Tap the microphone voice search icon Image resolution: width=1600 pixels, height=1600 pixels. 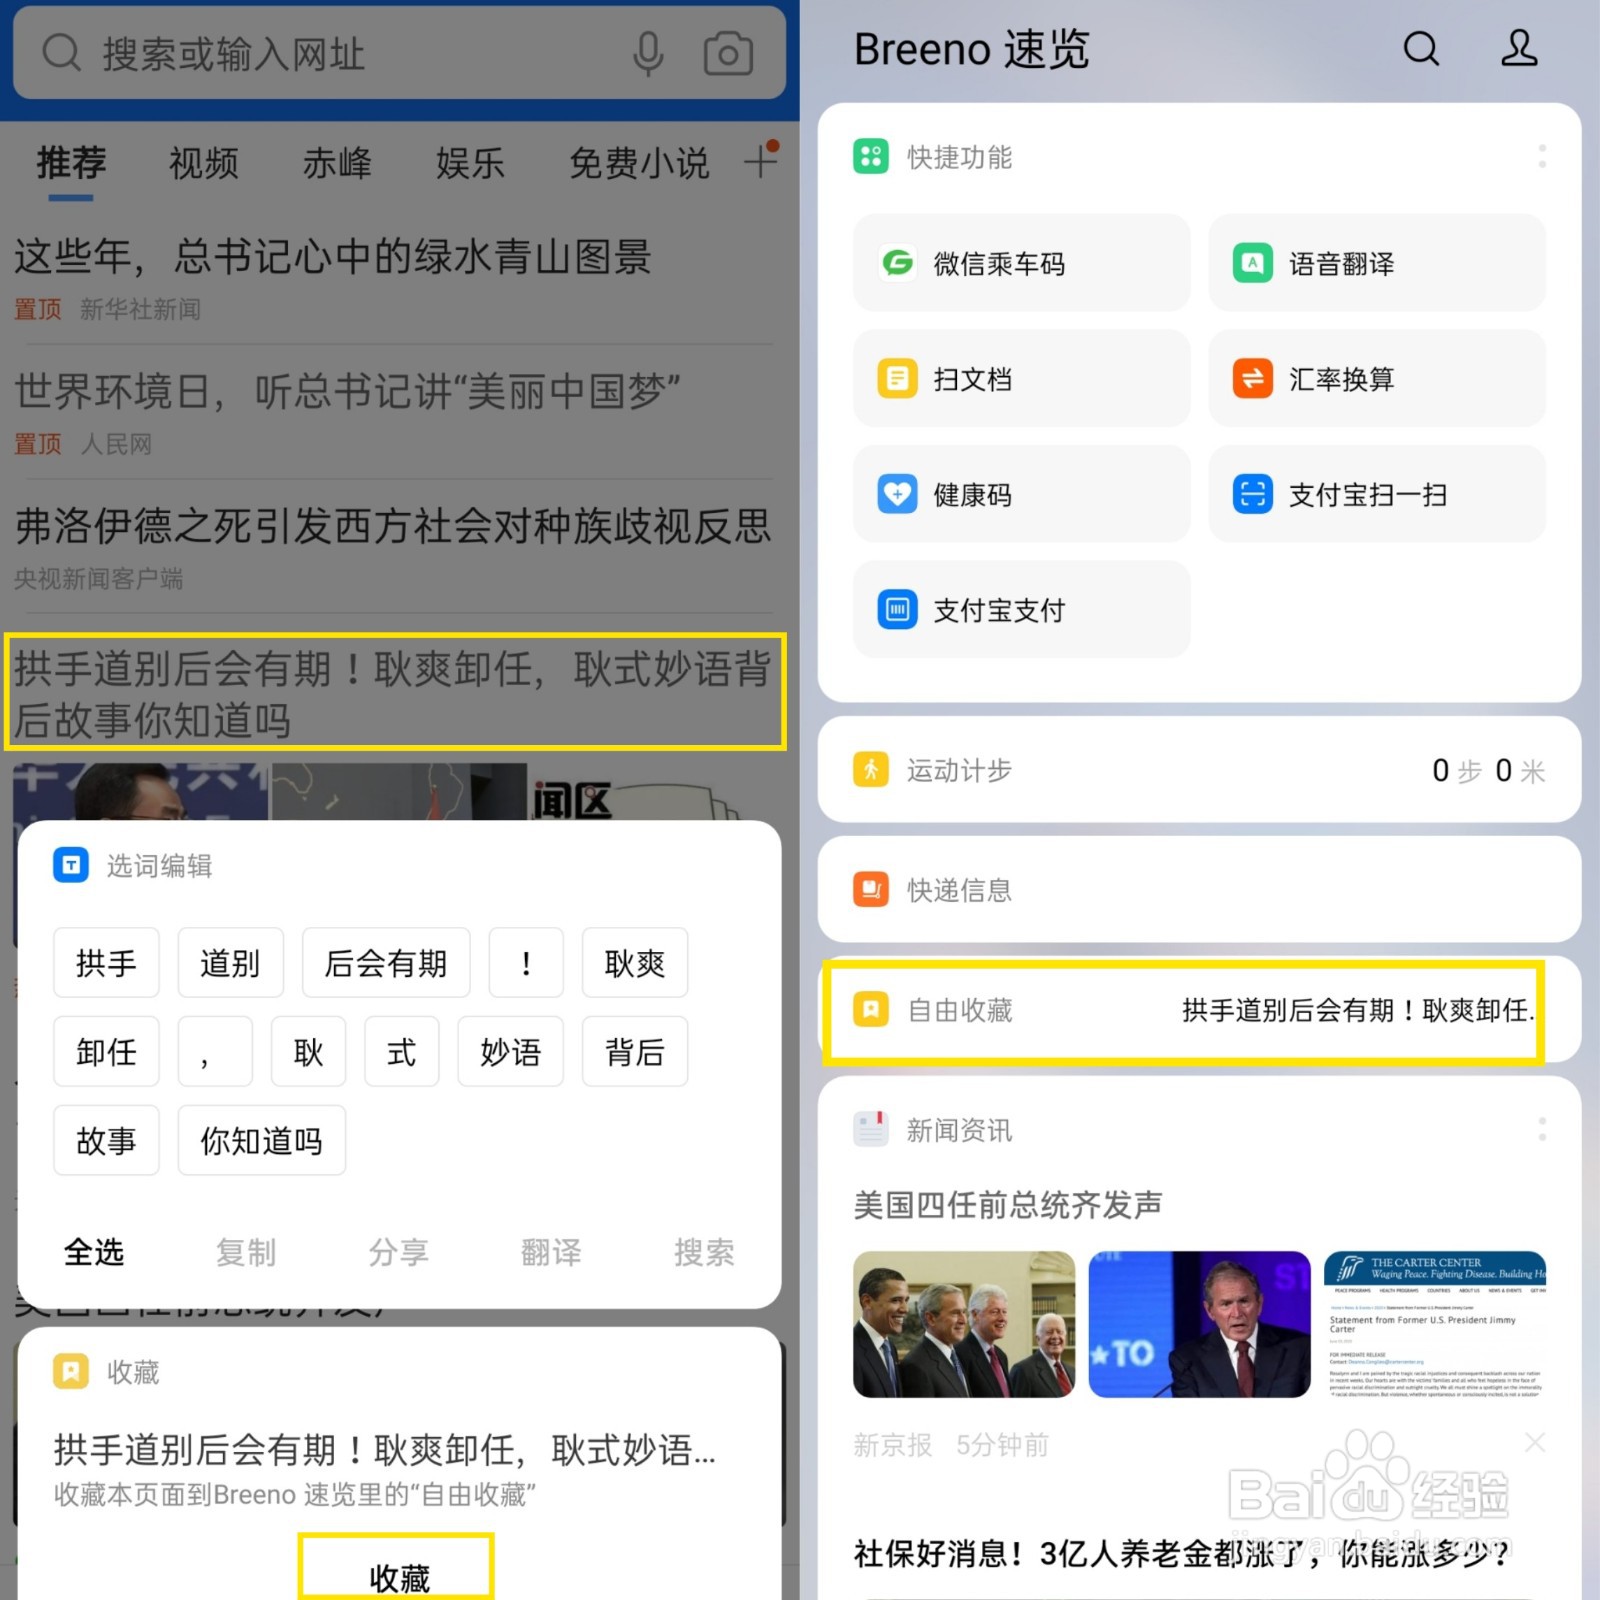[x=648, y=53]
